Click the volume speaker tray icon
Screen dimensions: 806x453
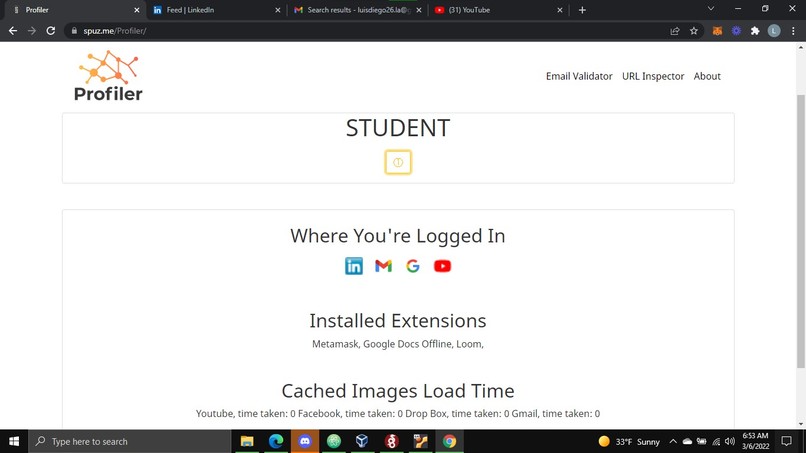[x=730, y=442]
